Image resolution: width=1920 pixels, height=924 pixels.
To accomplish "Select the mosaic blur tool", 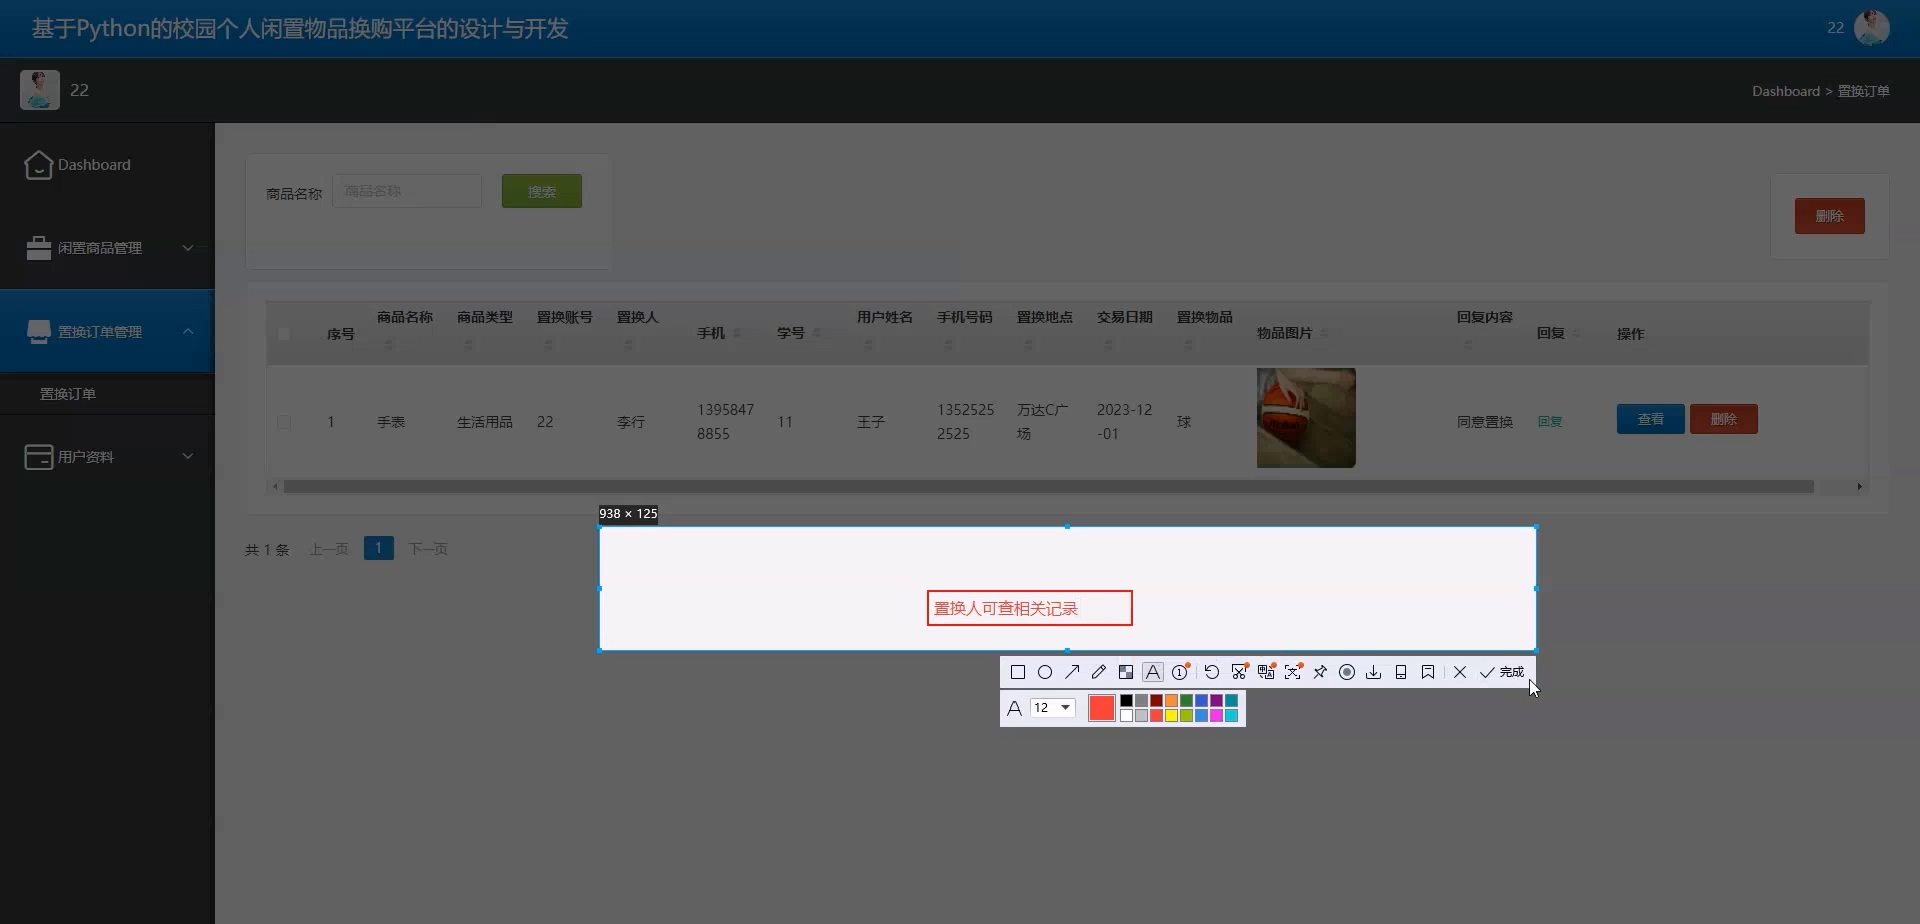I will click(x=1126, y=672).
